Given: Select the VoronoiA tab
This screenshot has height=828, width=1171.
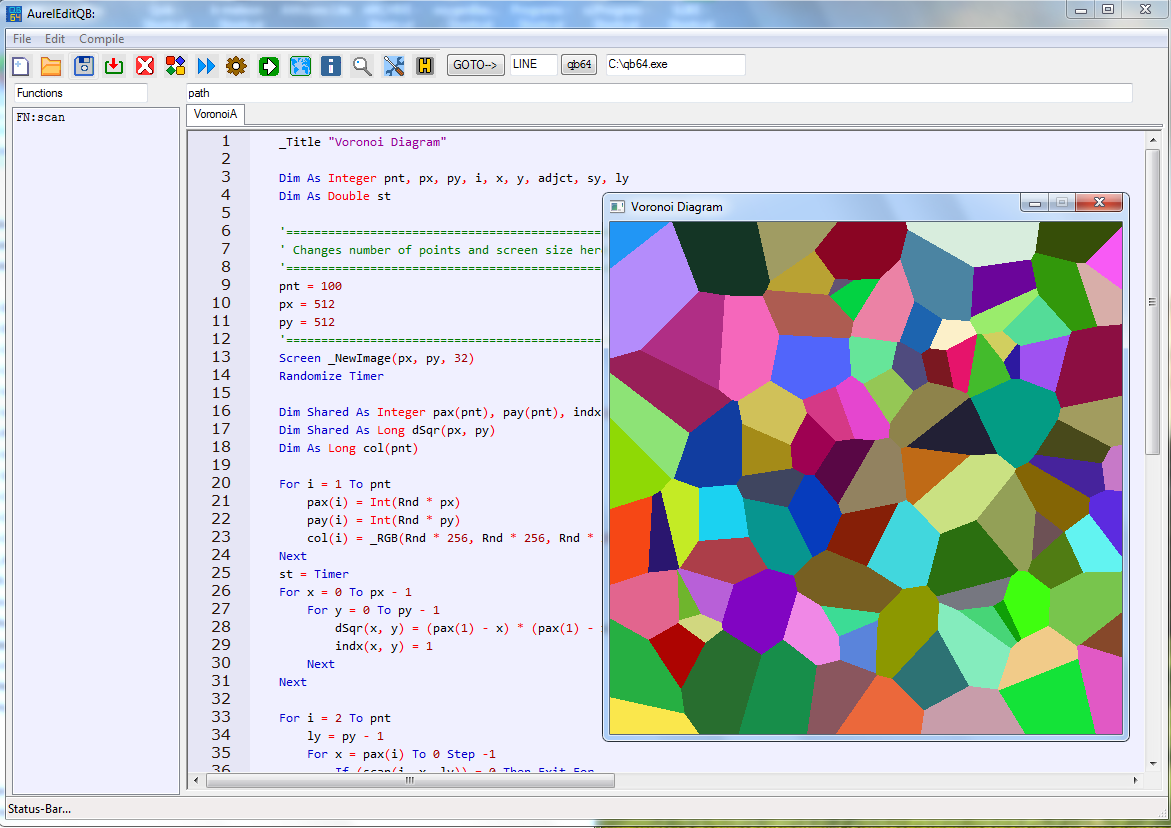Looking at the screenshot, I should click(215, 114).
